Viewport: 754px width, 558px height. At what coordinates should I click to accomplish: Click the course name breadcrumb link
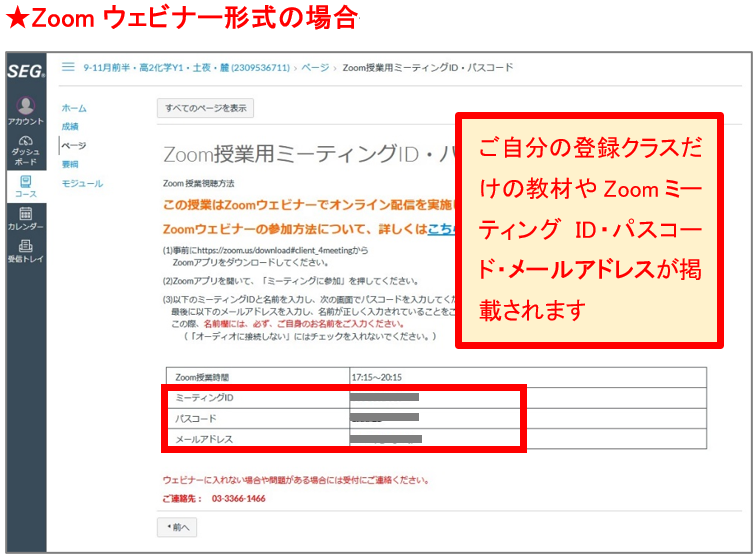point(186,68)
